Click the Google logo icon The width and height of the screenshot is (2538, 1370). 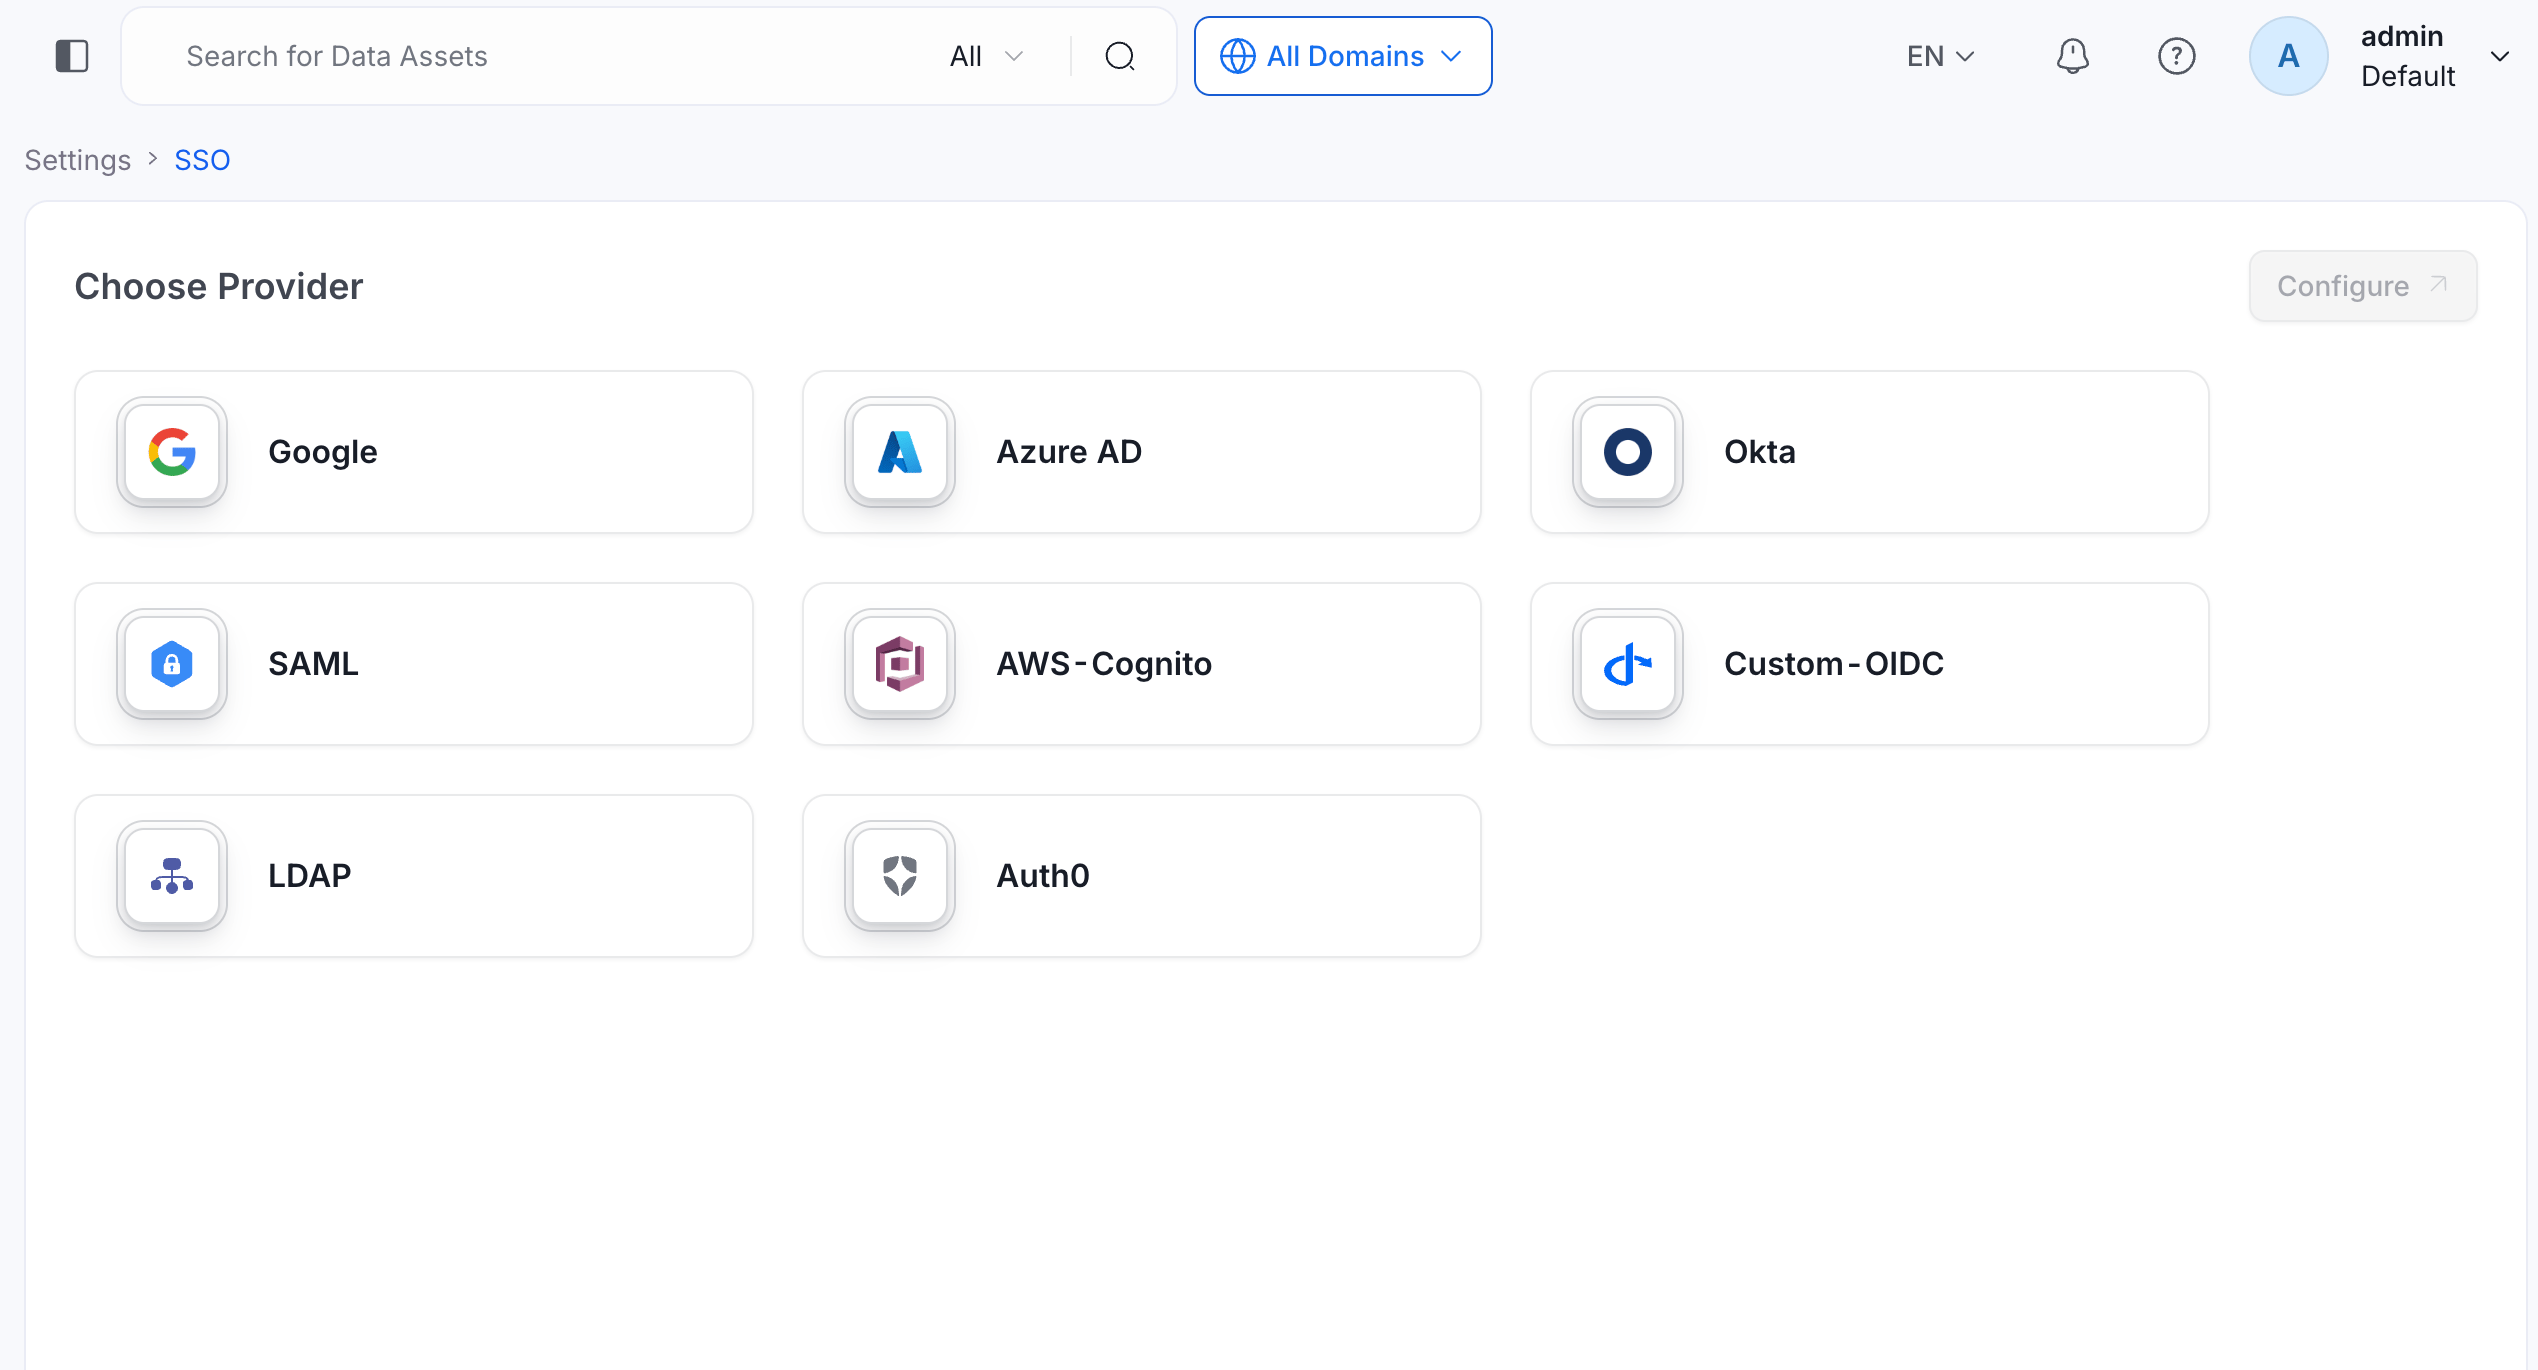tap(172, 452)
